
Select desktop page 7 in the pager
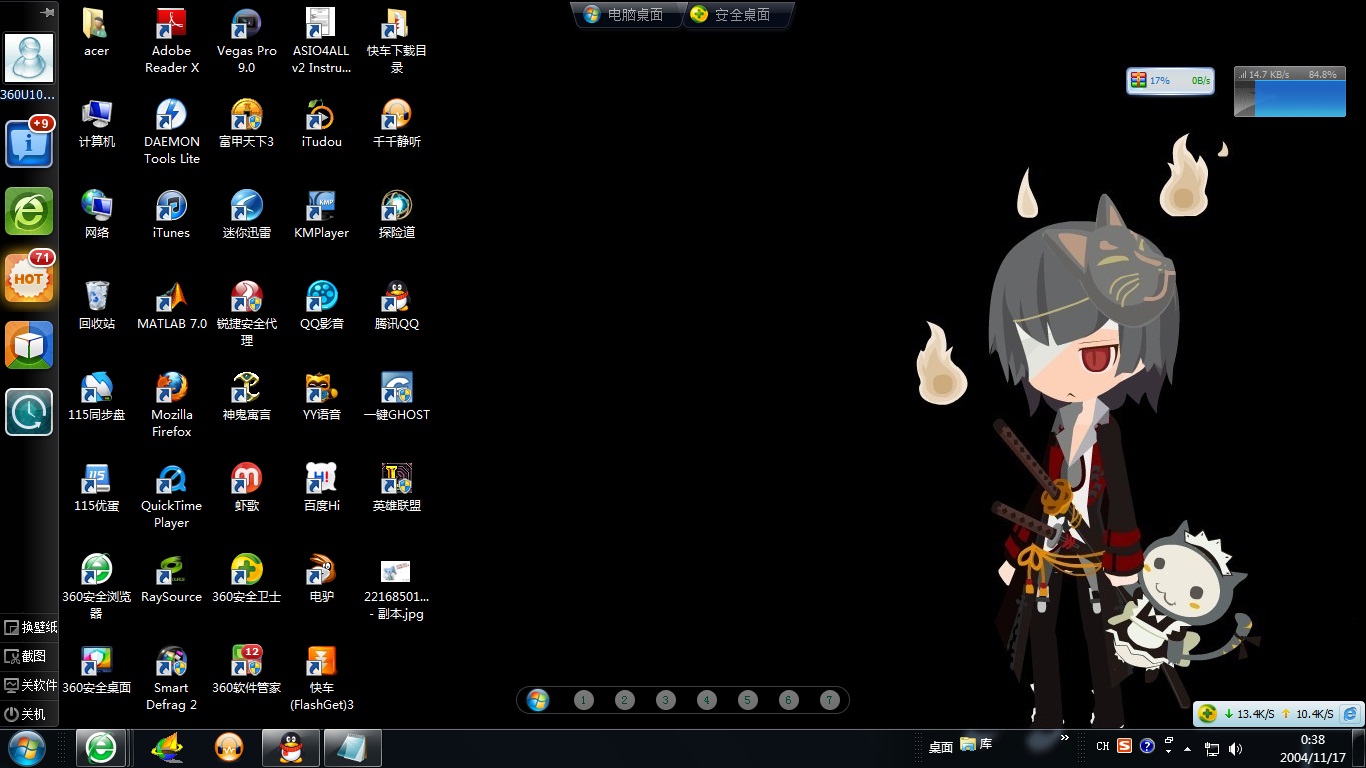point(829,700)
